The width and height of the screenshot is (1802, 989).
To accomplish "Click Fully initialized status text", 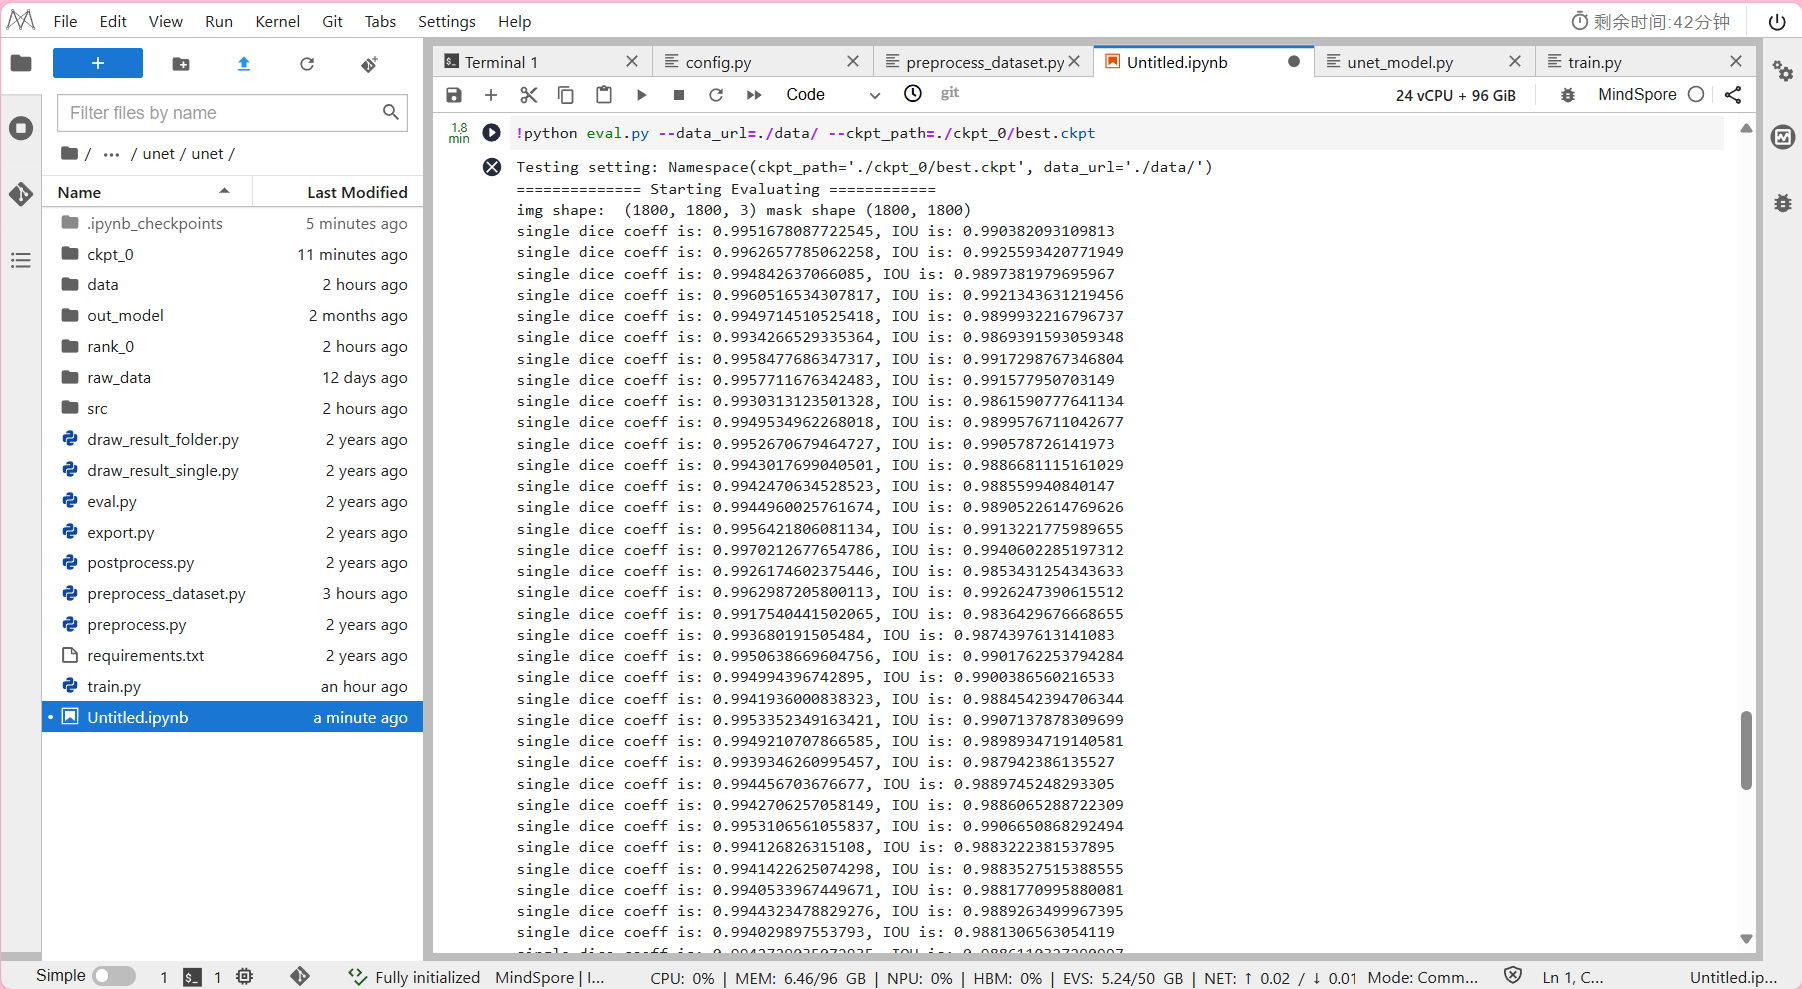I will click(x=427, y=977).
